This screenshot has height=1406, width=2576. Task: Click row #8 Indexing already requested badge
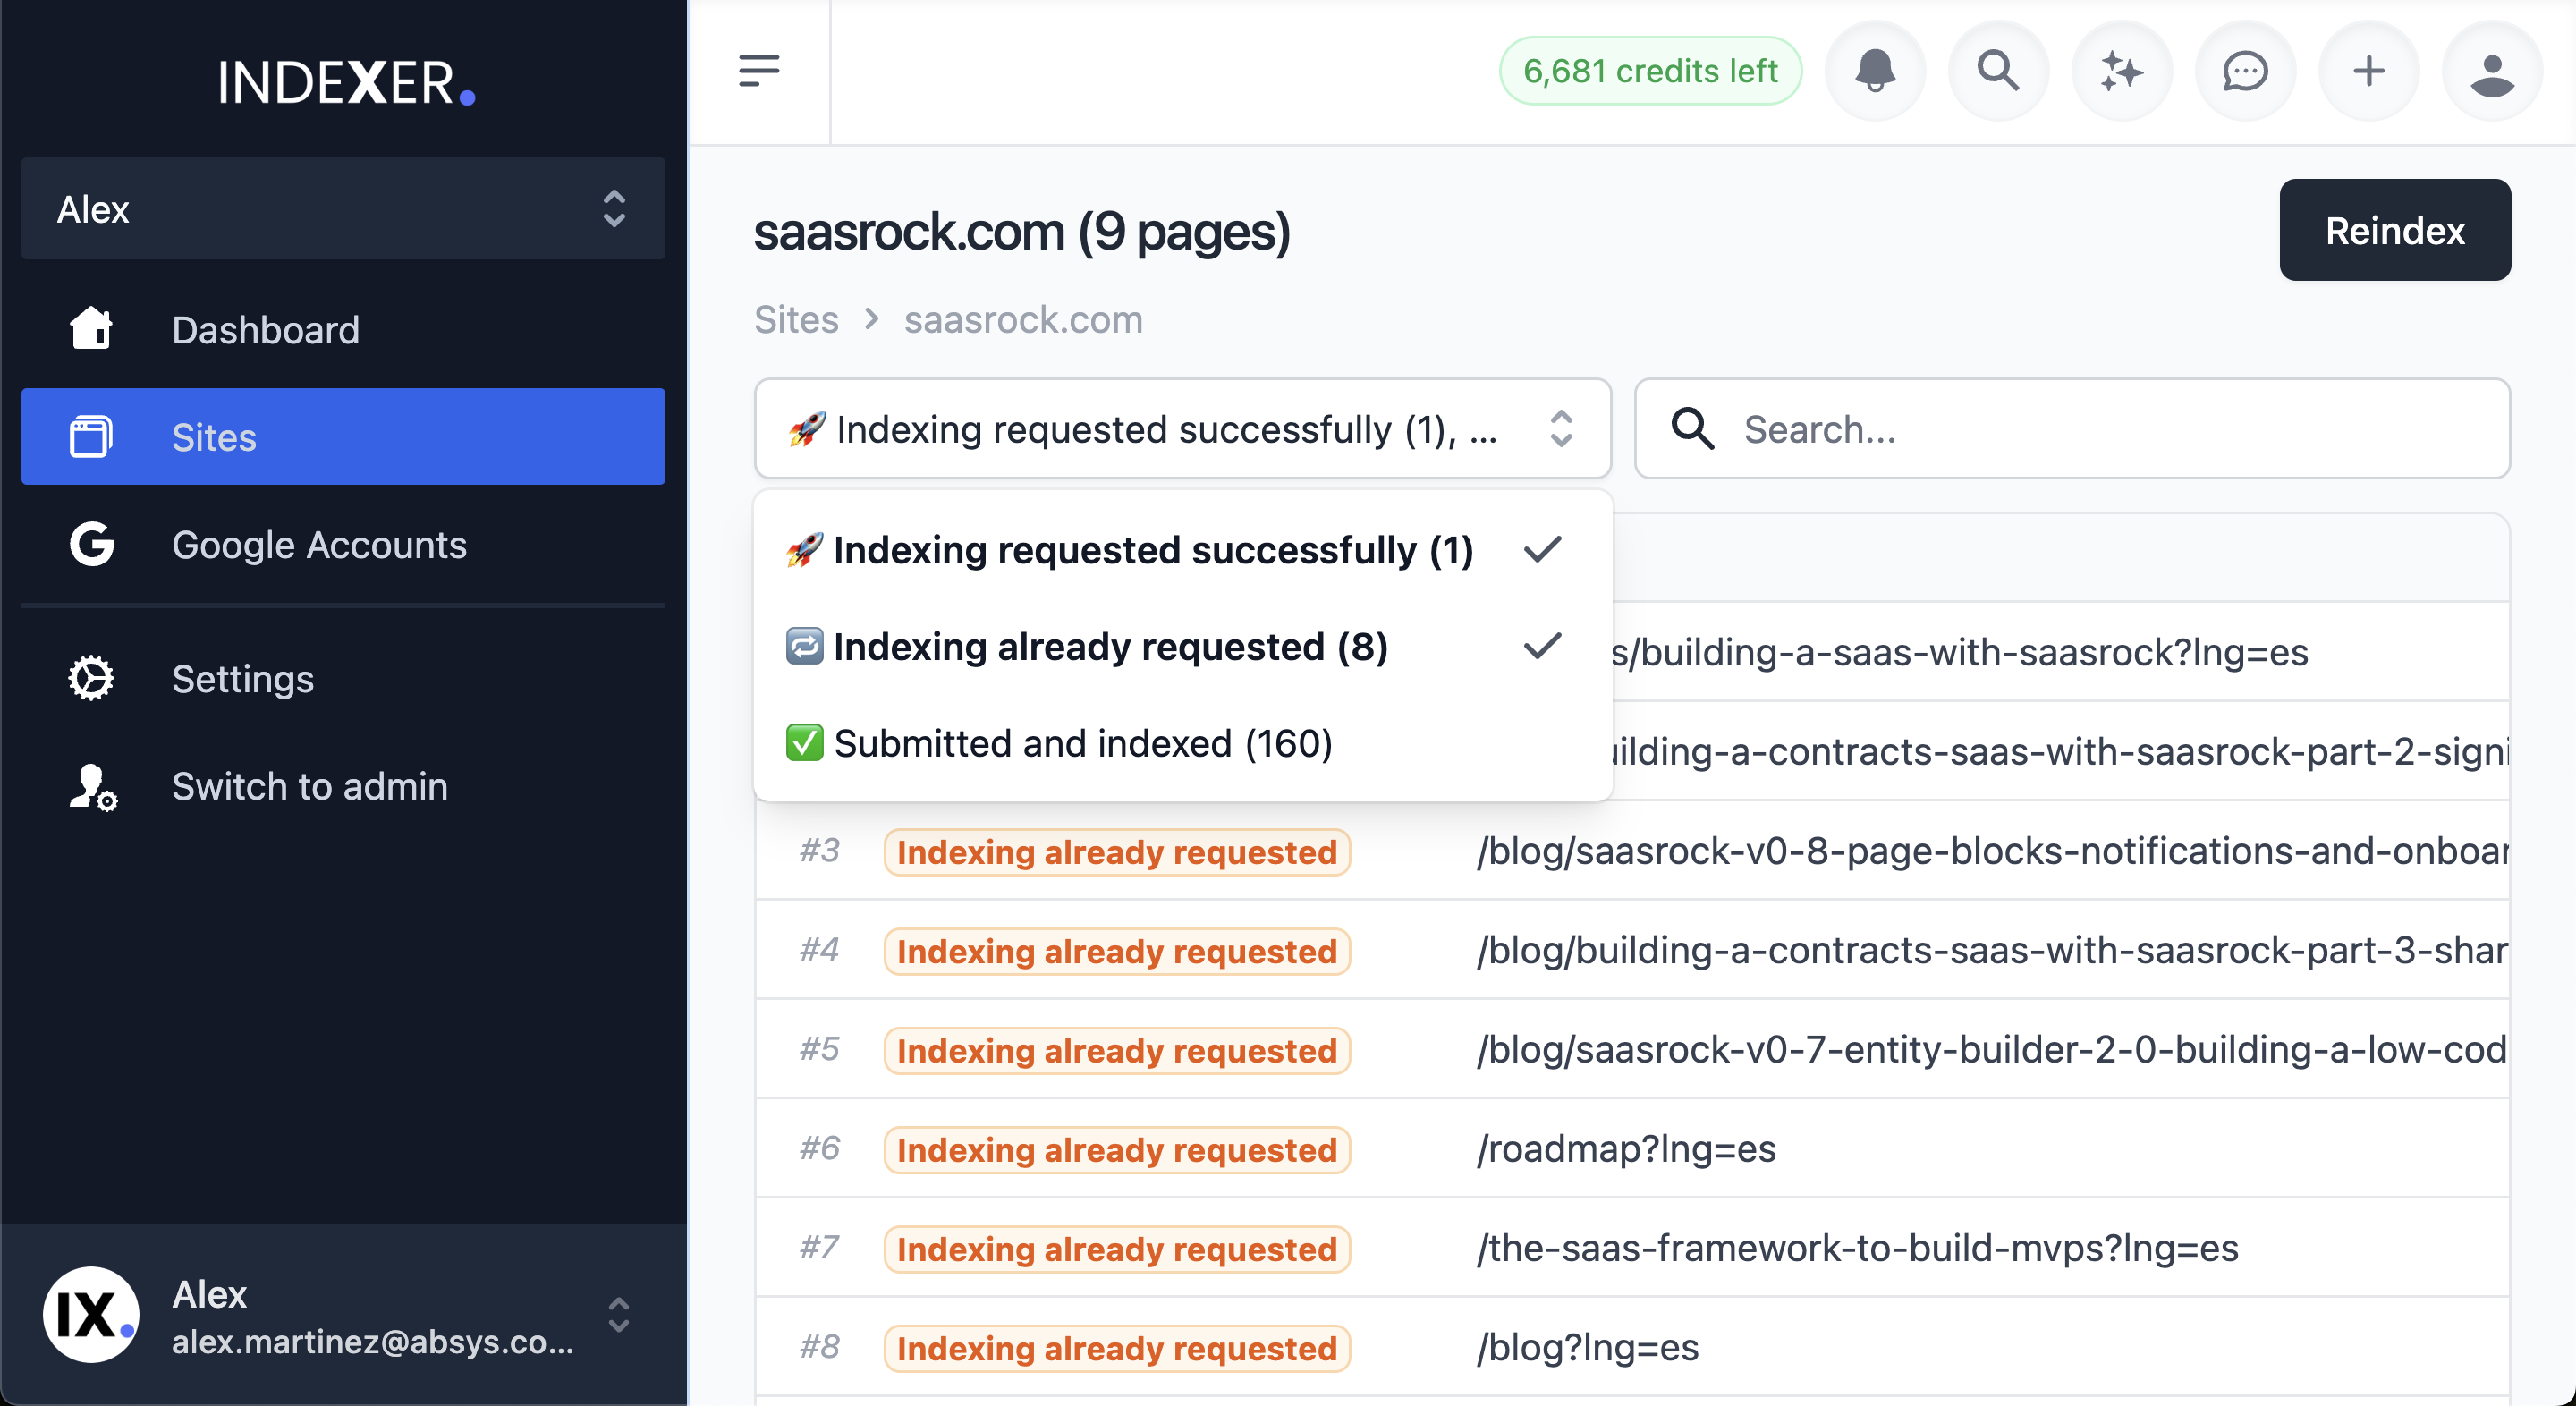point(1117,1349)
